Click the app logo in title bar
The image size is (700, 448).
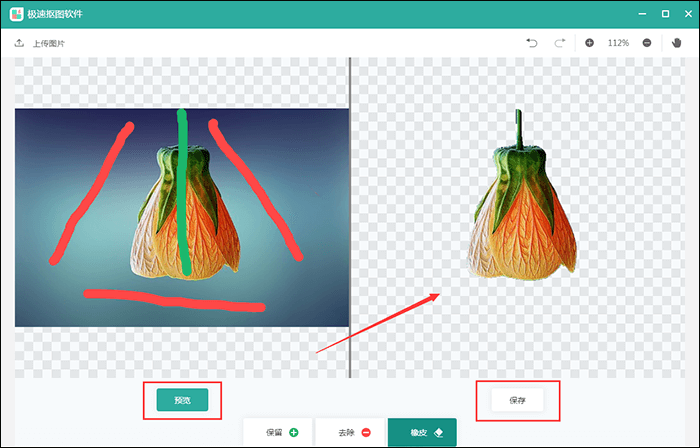pos(17,14)
